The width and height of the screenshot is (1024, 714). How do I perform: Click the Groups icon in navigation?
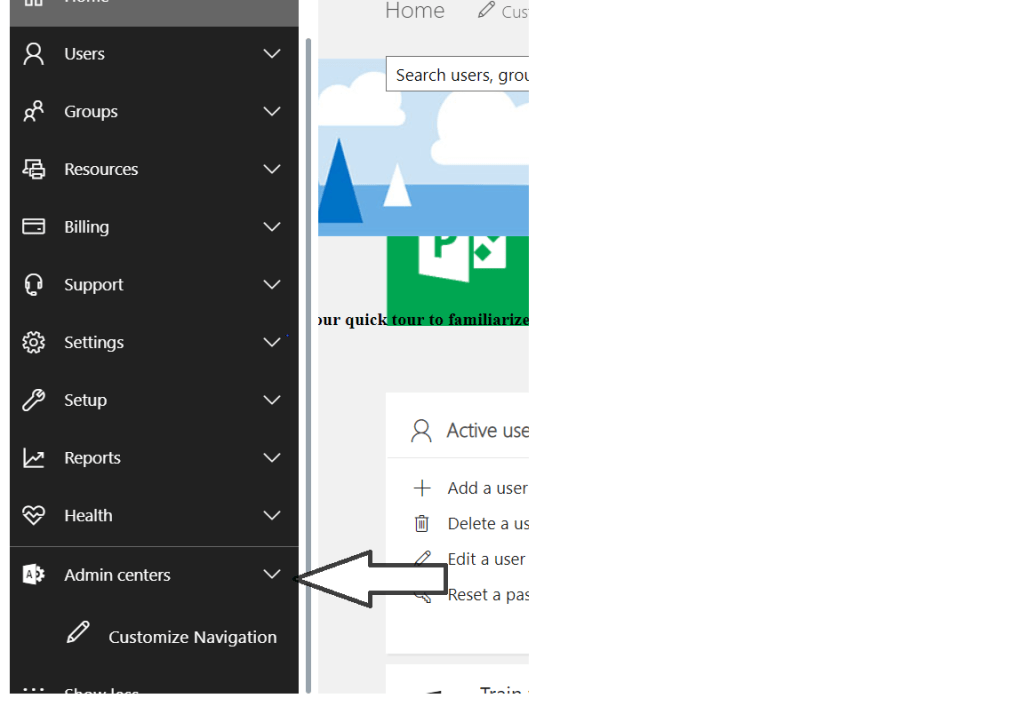[34, 112]
